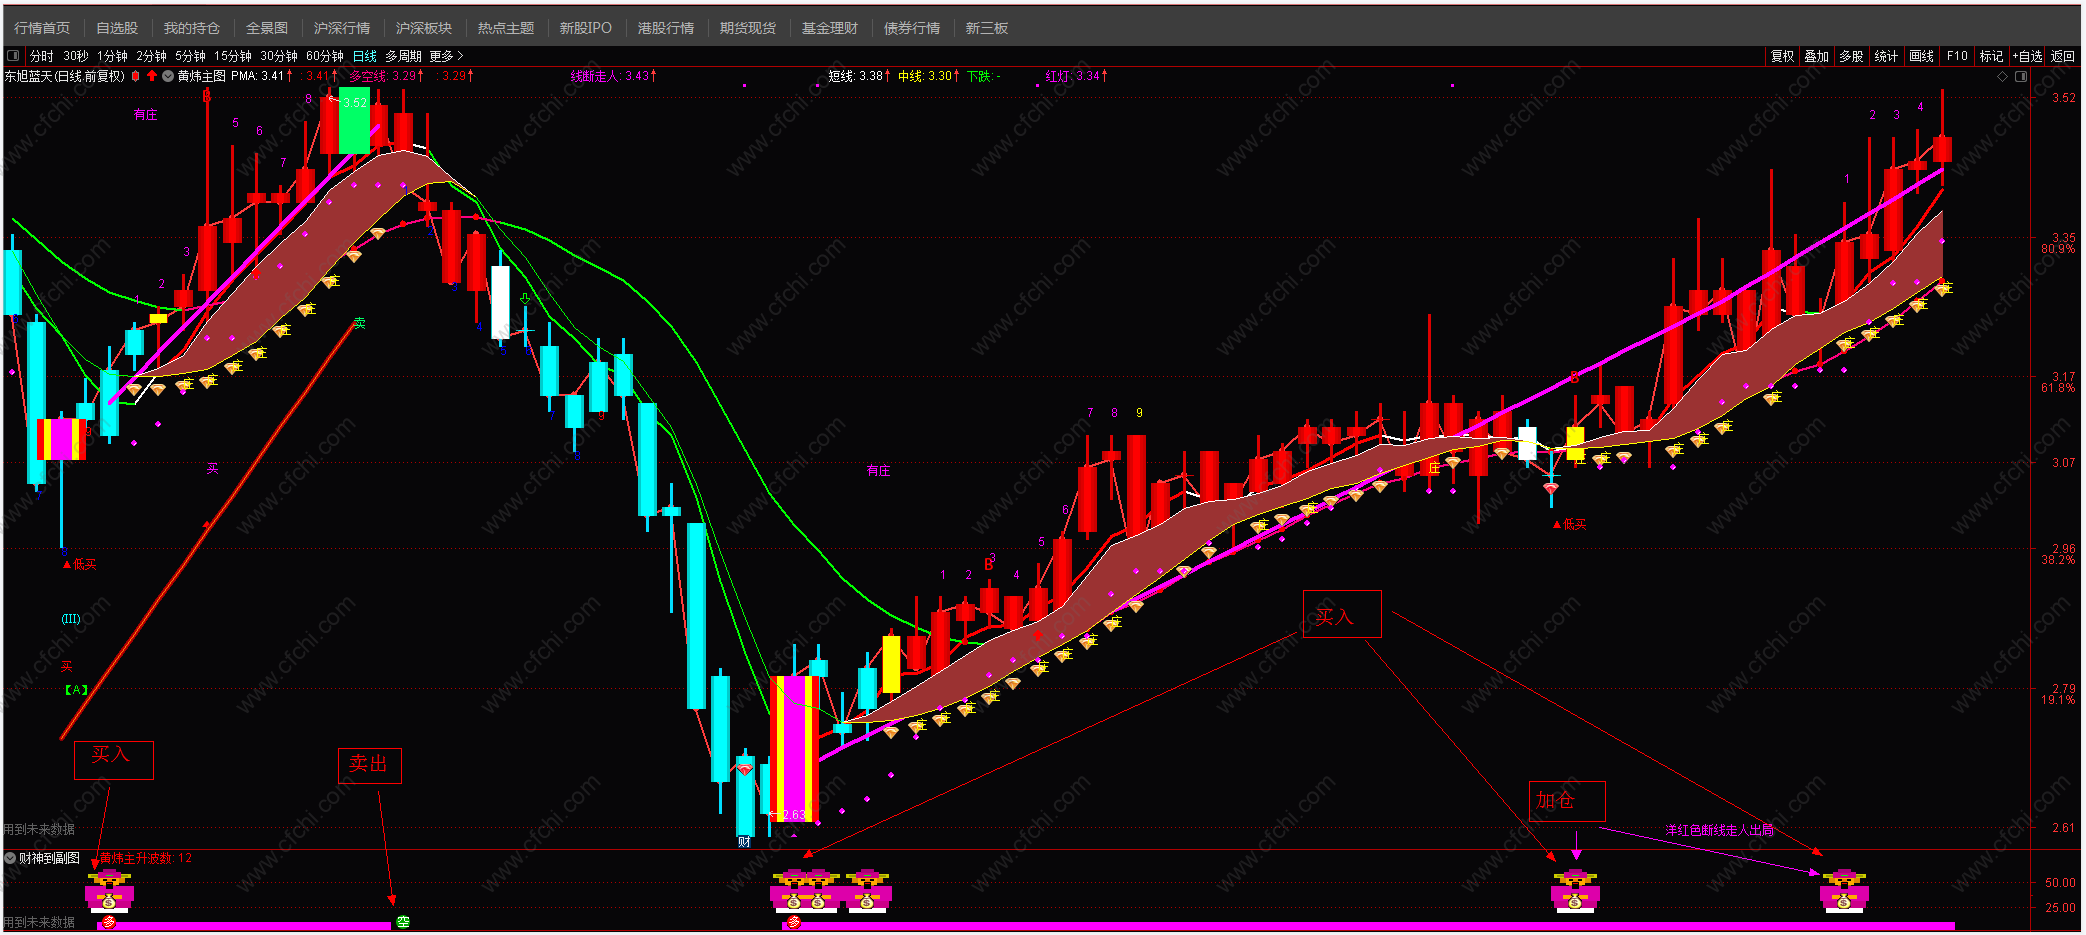Switch to the 期货现货 tab

748,28
